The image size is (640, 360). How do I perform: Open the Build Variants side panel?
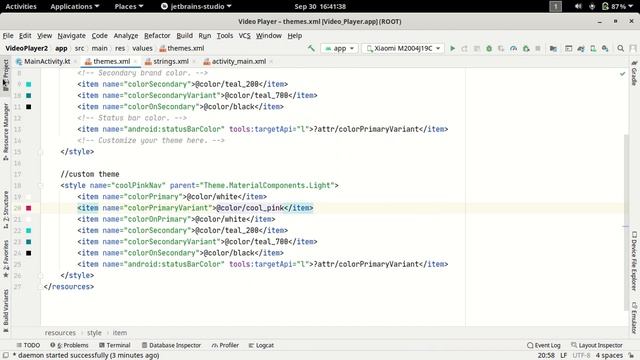click(x=6, y=311)
